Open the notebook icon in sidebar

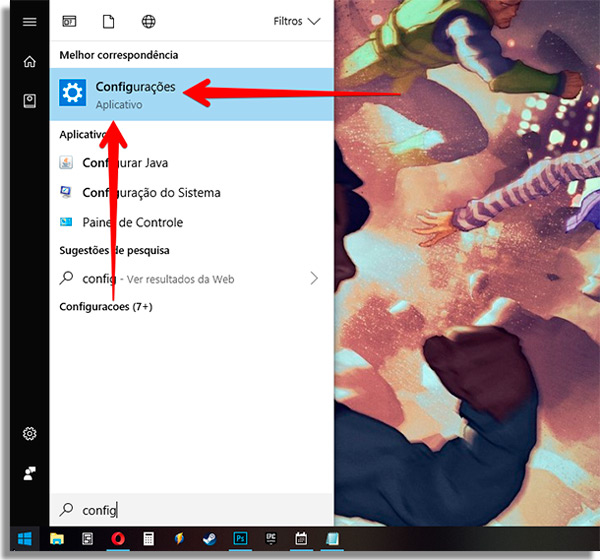tap(29, 101)
